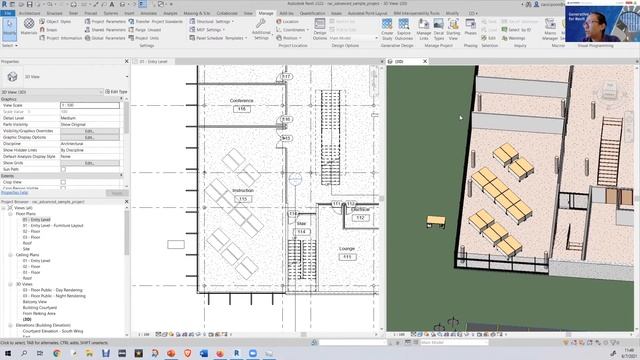This screenshot has height=360, width=640.
Task: Click Text tool in quick access toolbar
Action: point(112,4)
